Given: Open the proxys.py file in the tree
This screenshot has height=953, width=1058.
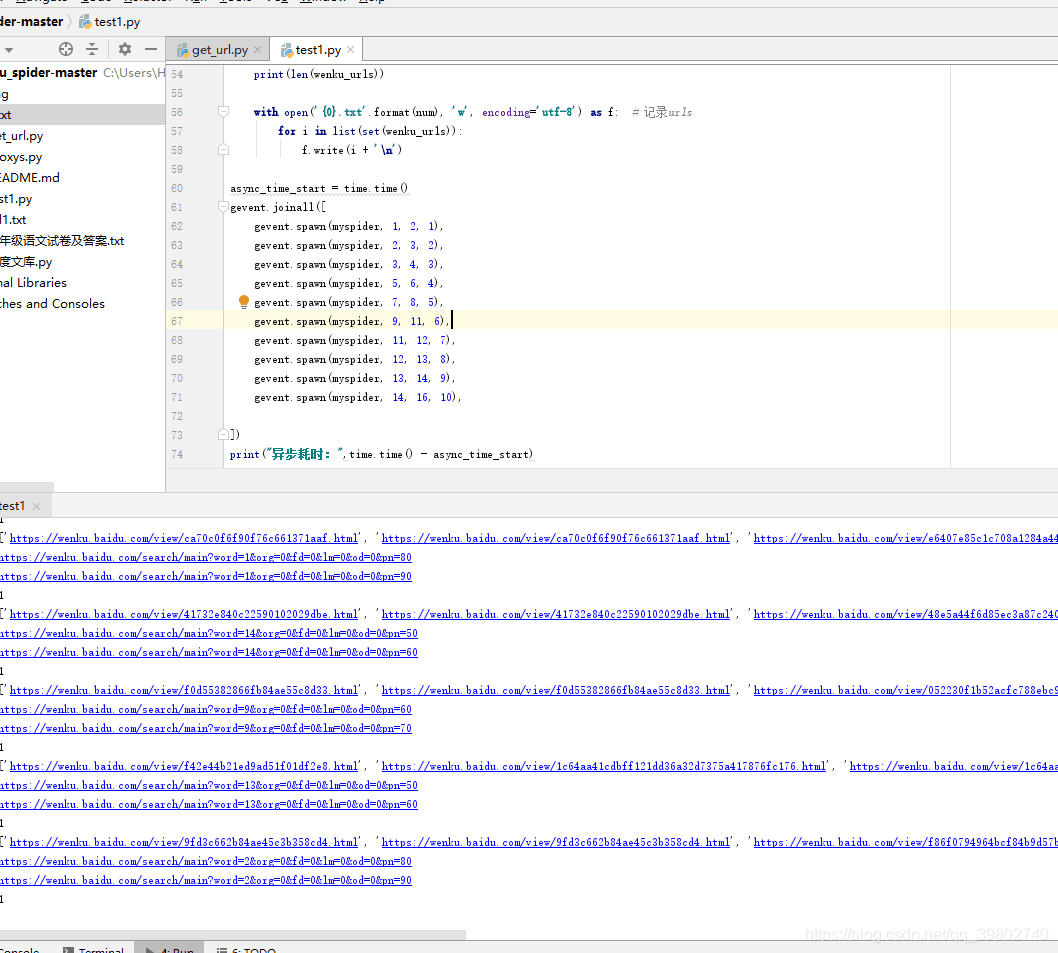Looking at the screenshot, I should pos(21,157).
